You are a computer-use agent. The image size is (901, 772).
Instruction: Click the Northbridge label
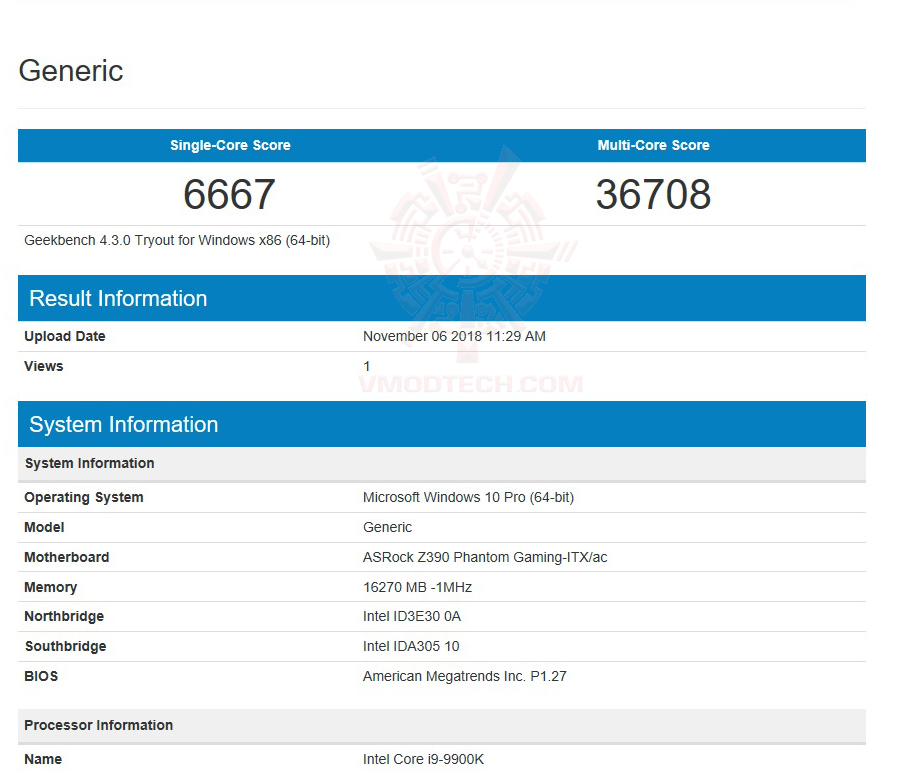(x=64, y=616)
